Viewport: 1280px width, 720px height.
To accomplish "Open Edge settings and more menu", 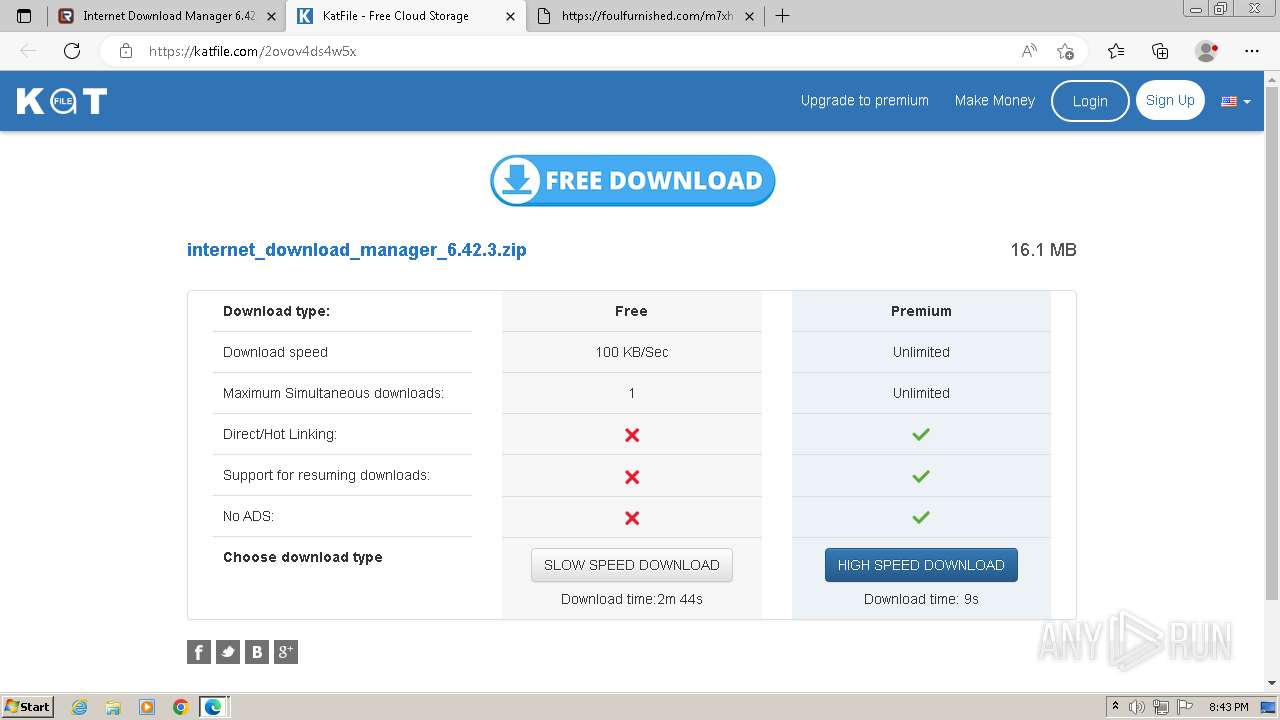I will tap(1252, 51).
